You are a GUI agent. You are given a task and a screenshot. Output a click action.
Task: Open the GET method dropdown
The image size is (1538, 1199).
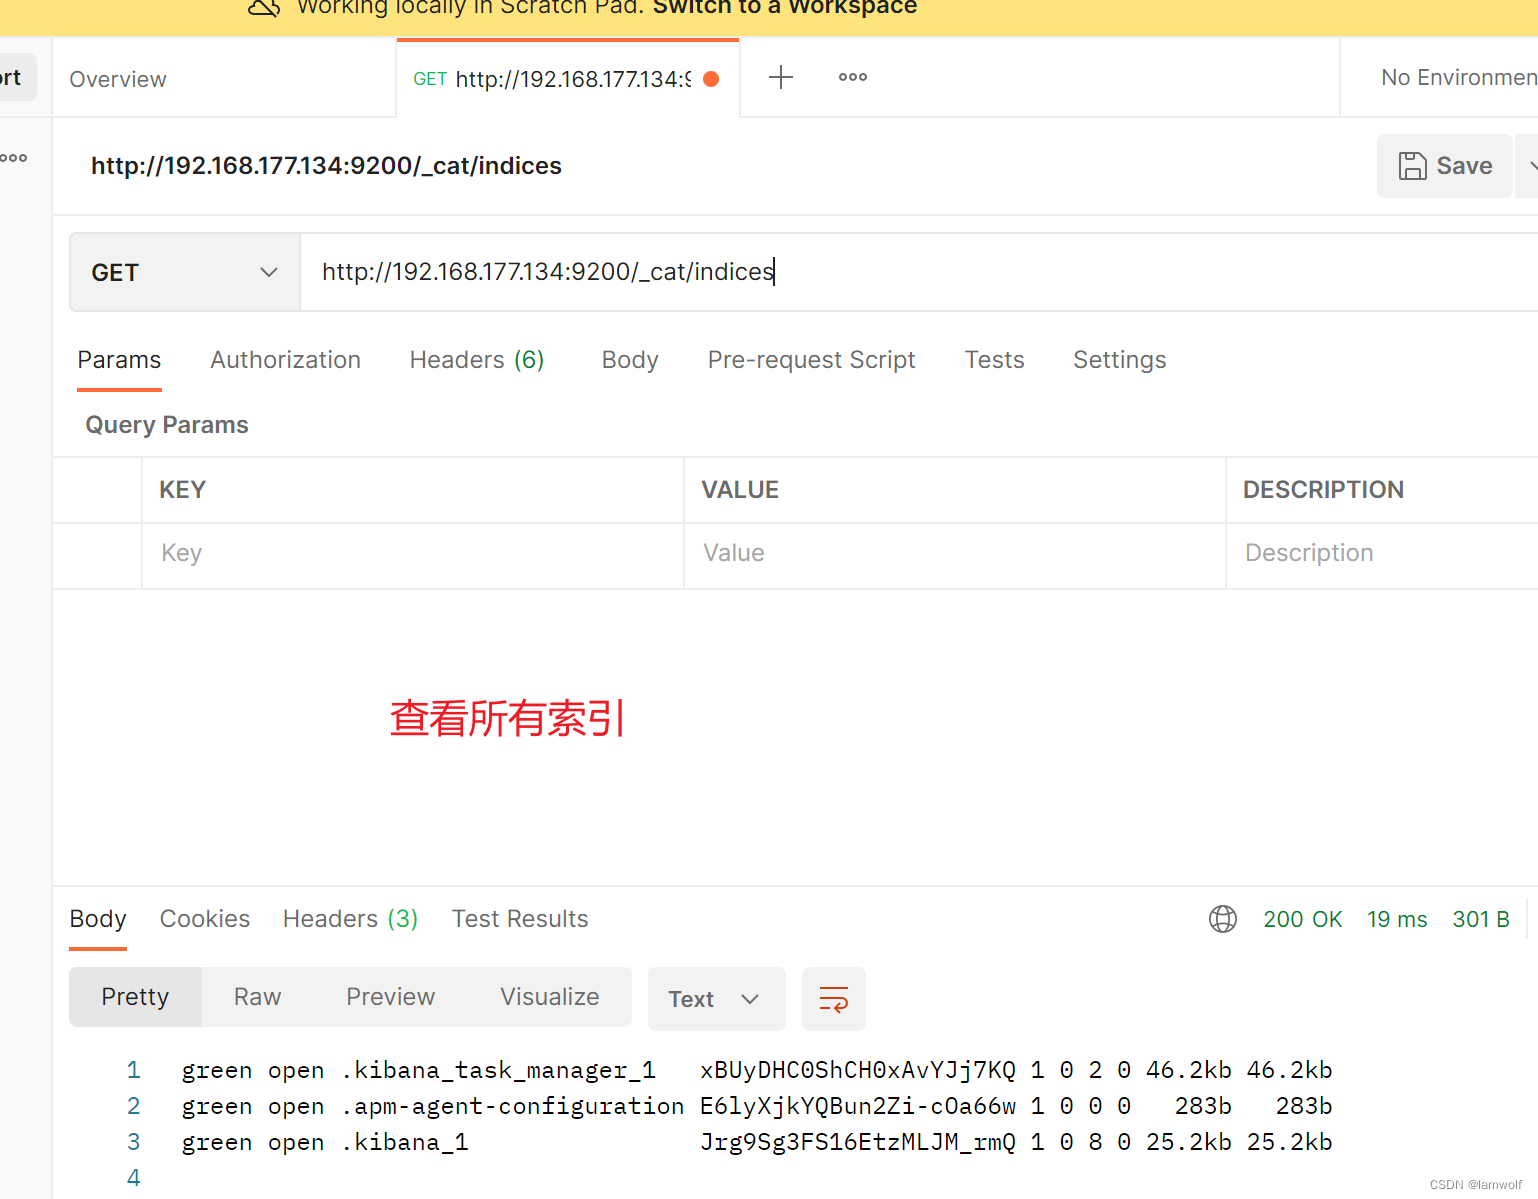point(185,272)
